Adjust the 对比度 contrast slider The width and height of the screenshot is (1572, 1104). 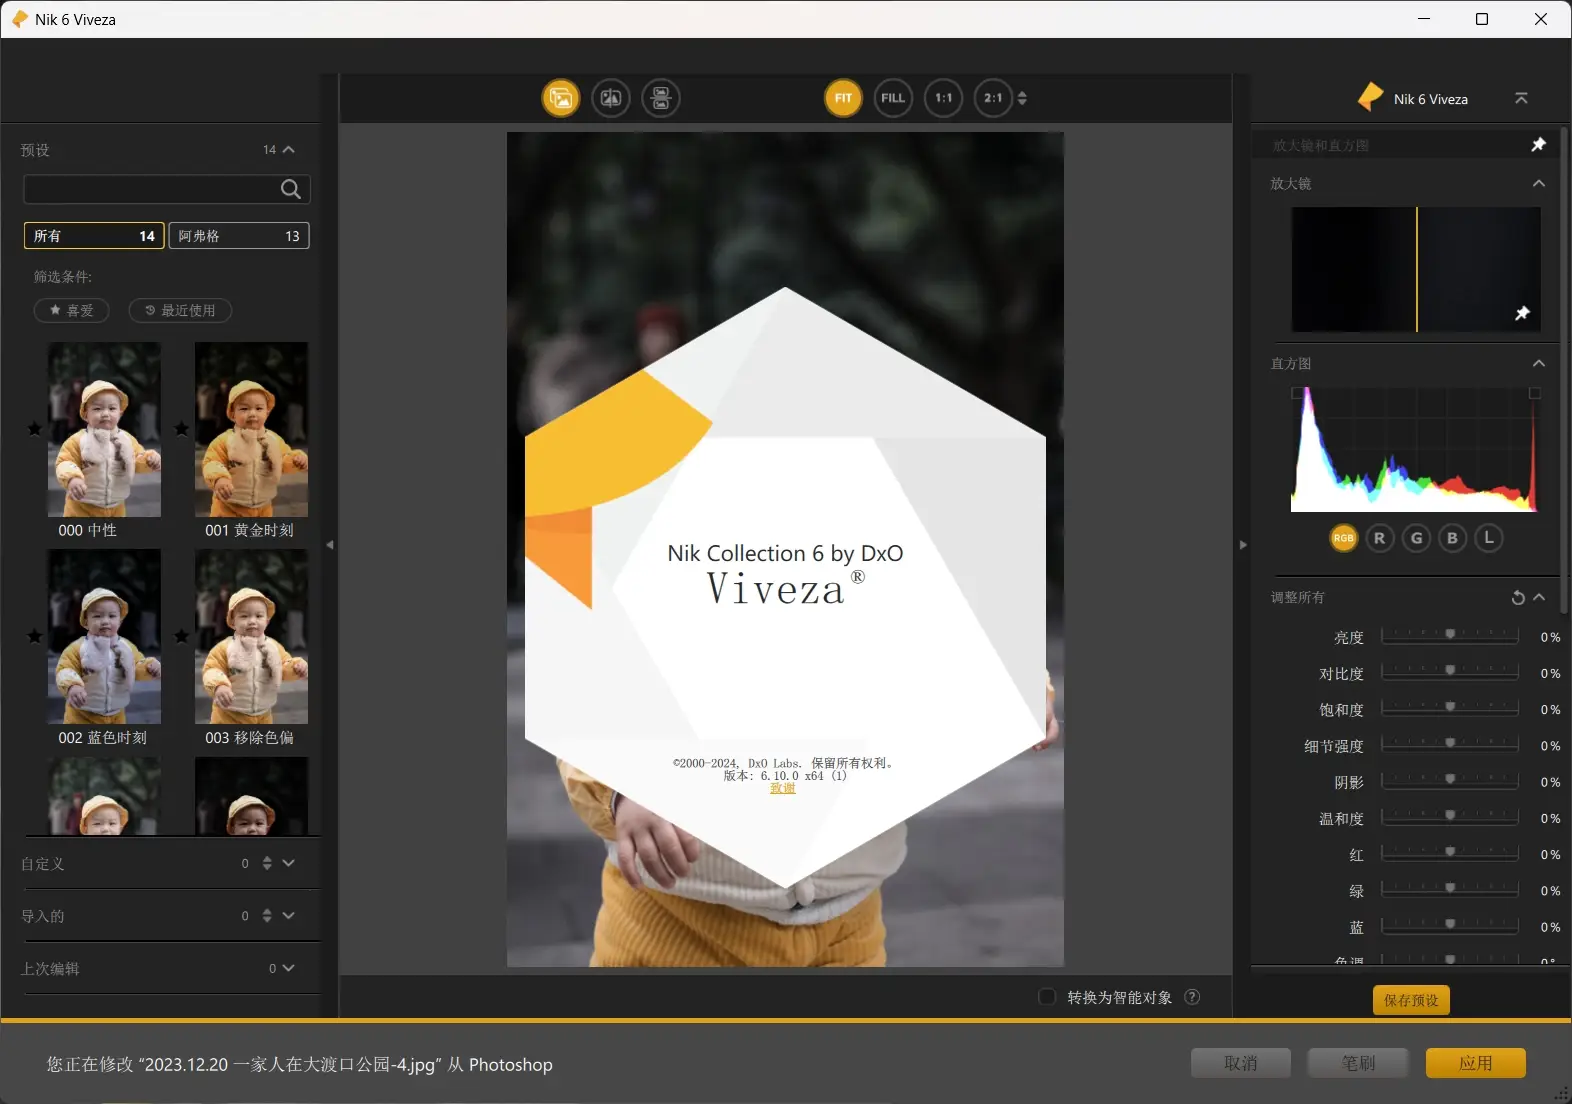tap(1450, 672)
